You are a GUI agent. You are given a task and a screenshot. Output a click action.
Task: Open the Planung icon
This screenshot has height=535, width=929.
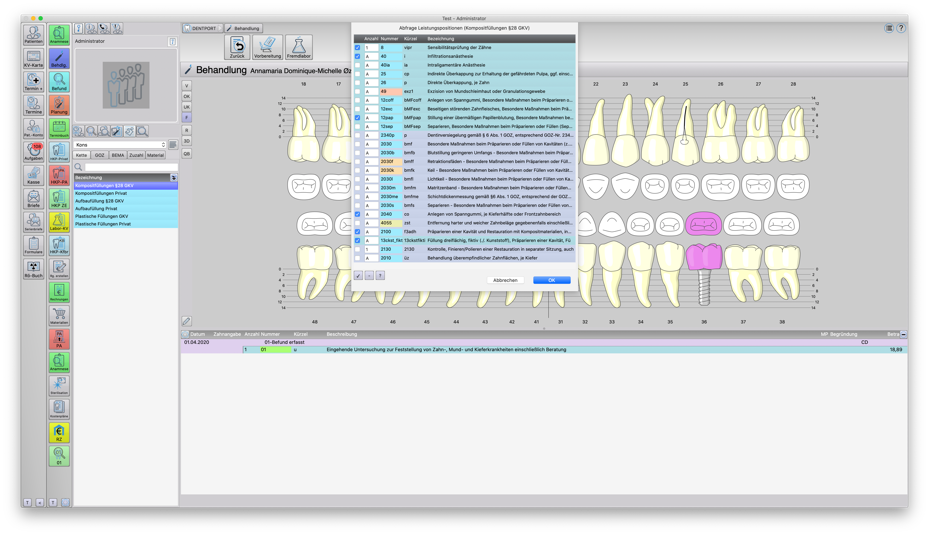tap(59, 105)
